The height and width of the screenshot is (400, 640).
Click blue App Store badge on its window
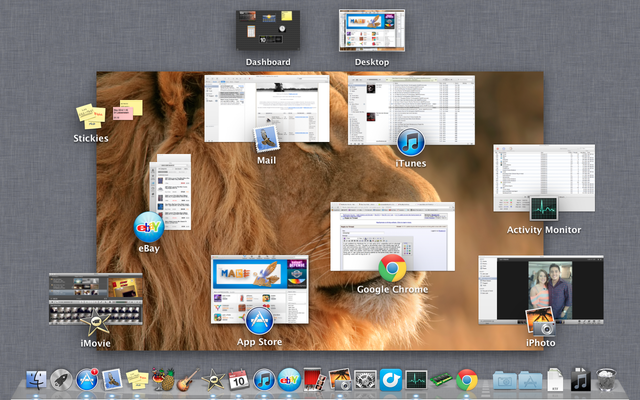(x=259, y=321)
